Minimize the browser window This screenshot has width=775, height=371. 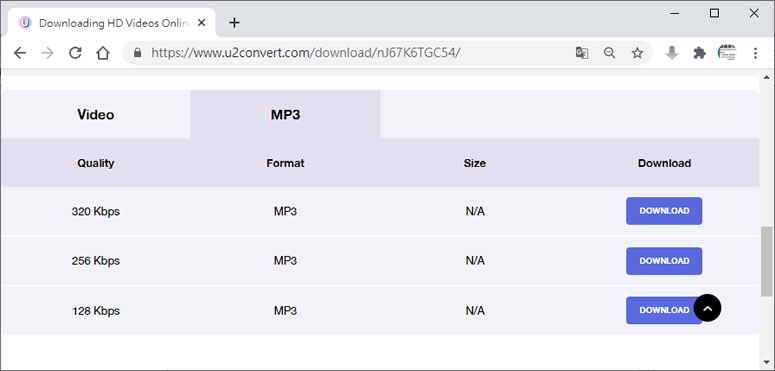pyautogui.click(x=675, y=14)
